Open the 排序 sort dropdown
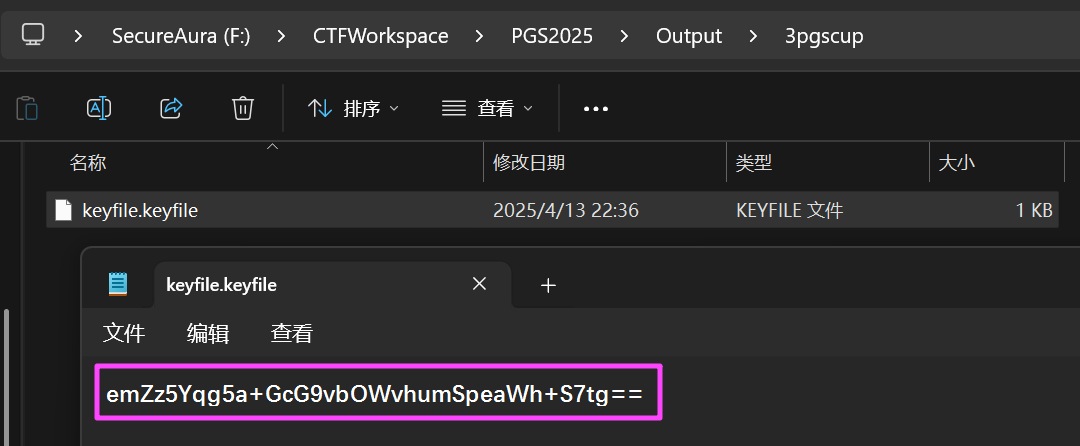Screen dimensions: 1080x446 coord(353,108)
